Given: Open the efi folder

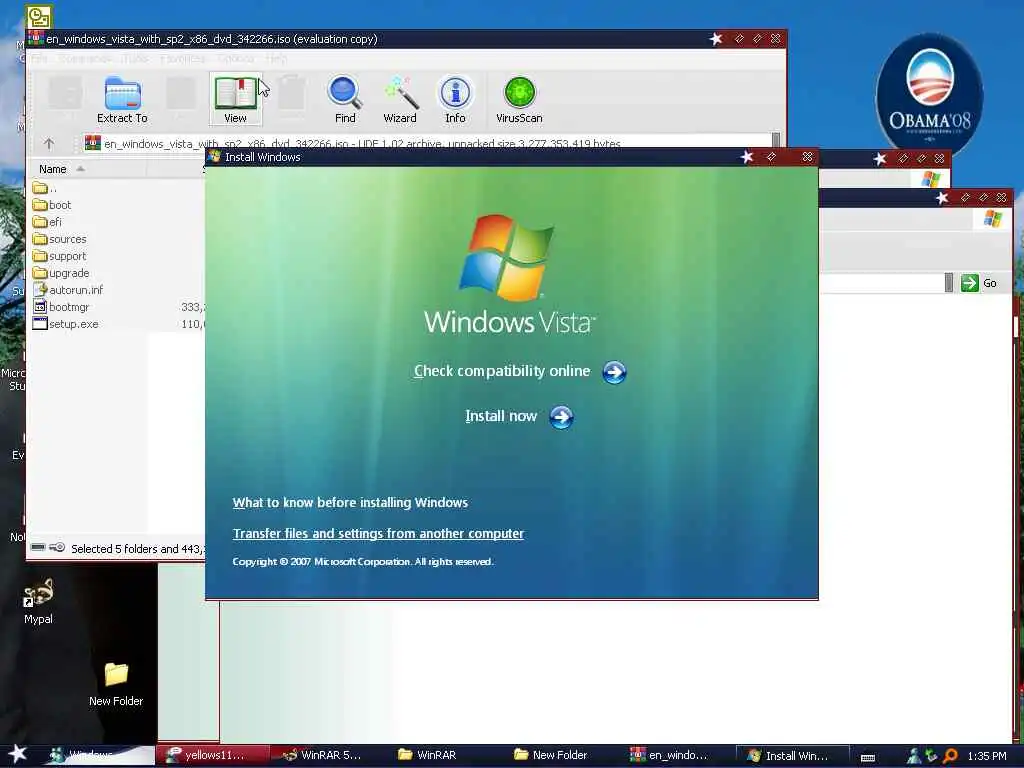Looking at the screenshot, I should click(47, 221).
